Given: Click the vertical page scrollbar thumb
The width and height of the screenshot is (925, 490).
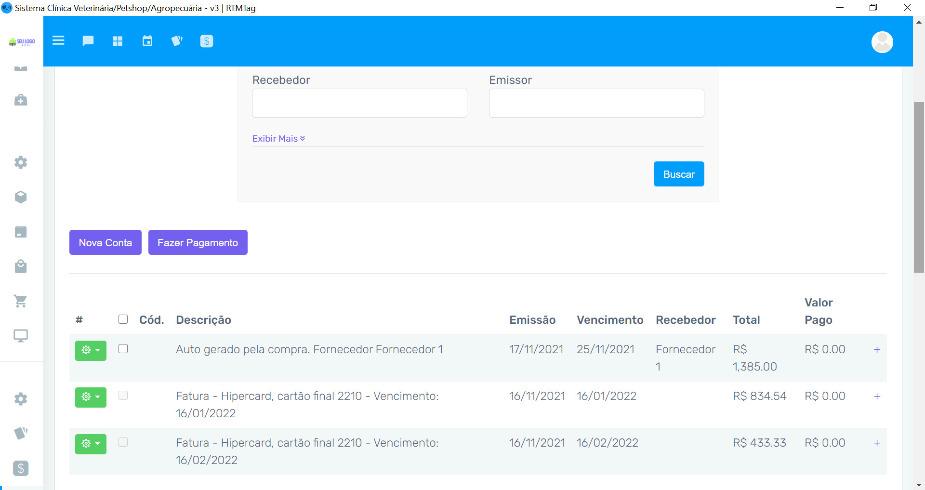Looking at the screenshot, I should click(919, 186).
